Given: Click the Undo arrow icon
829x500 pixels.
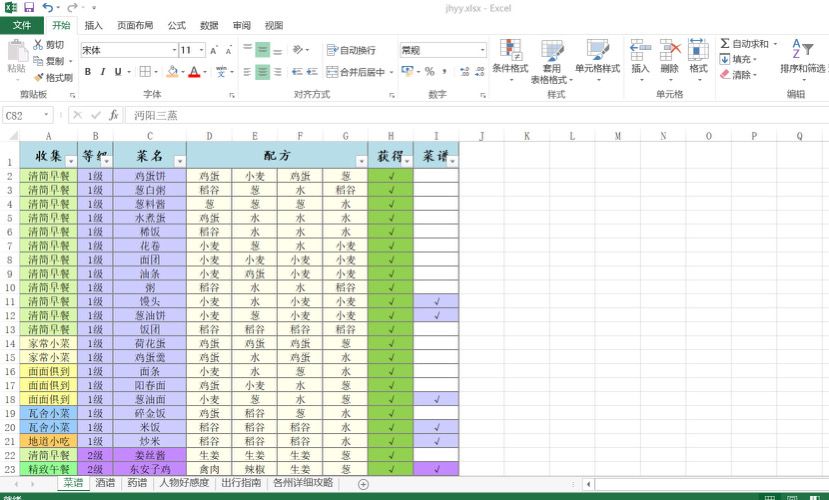Looking at the screenshot, I should 48,7.
